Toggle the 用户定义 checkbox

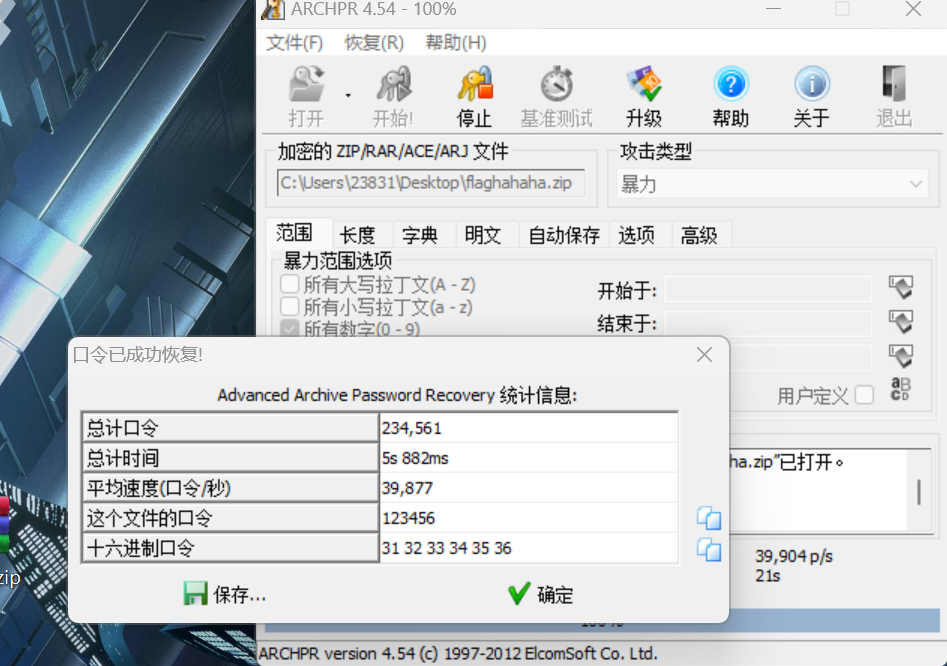pyautogui.click(x=864, y=395)
